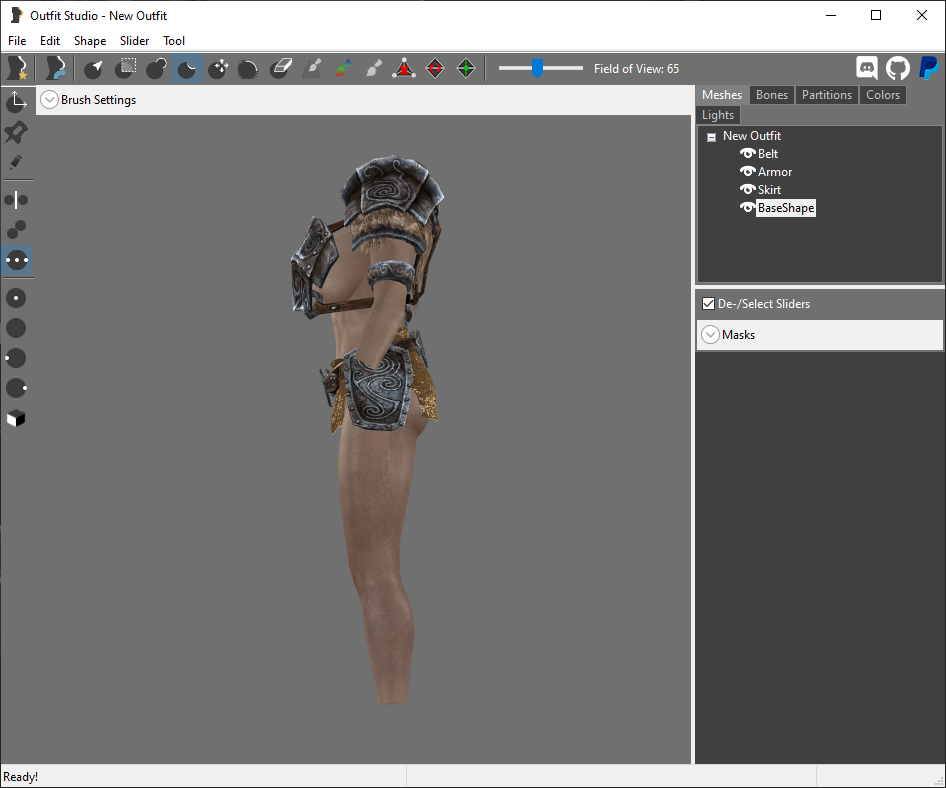Select the Mask brush tool
The height and width of the screenshot is (788, 946).
(x=125, y=68)
